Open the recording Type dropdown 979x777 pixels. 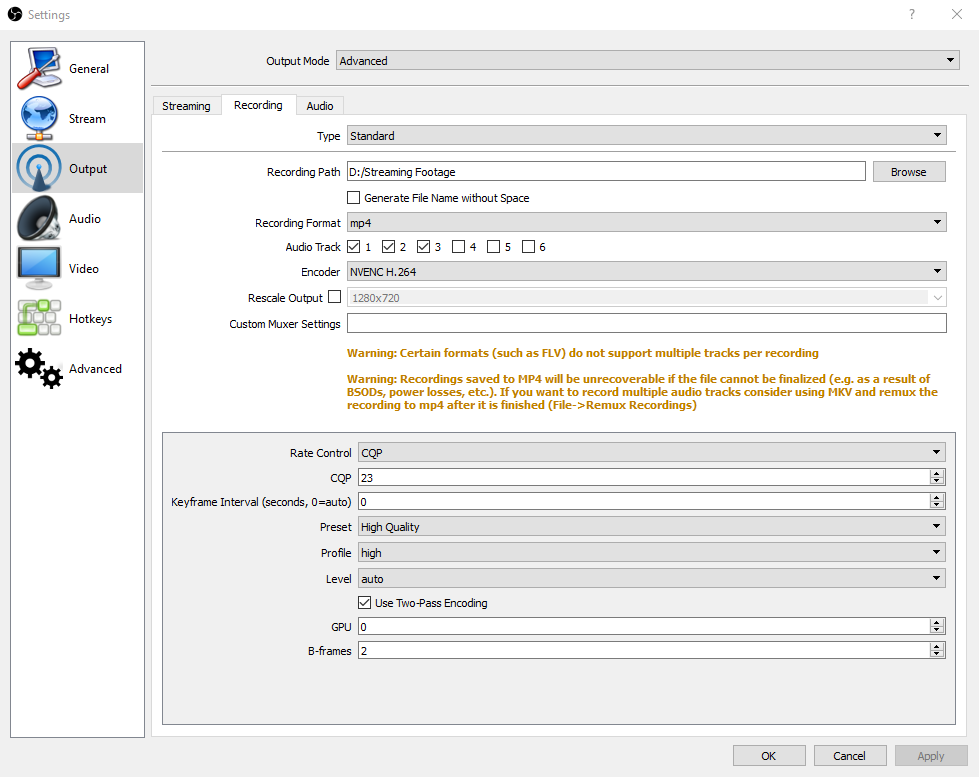pyautogui.click(x=647, y=136)
